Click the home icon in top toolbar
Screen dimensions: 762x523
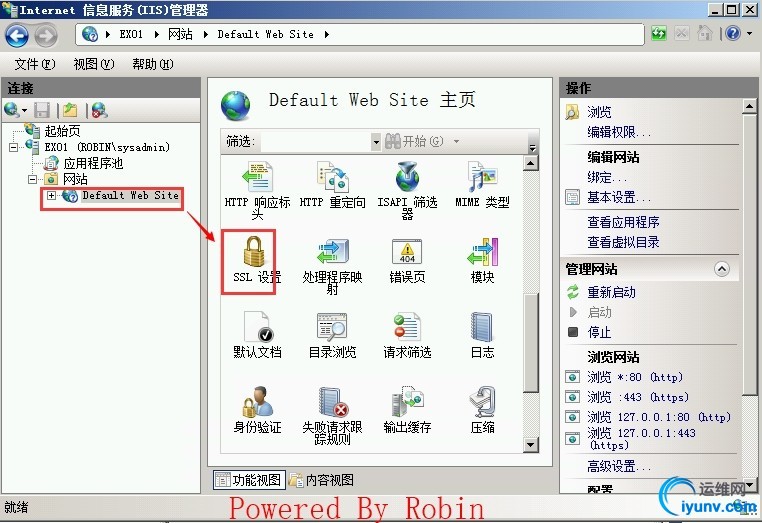point(704,34)
